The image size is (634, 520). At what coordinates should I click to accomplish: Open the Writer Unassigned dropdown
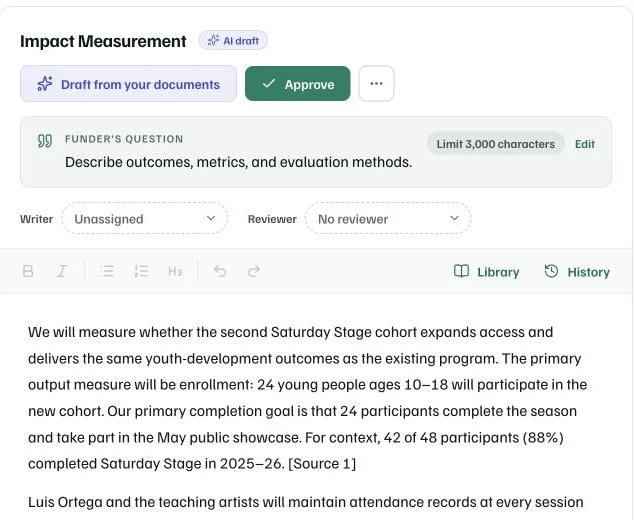pyautogui.click(x=144, y=218)
